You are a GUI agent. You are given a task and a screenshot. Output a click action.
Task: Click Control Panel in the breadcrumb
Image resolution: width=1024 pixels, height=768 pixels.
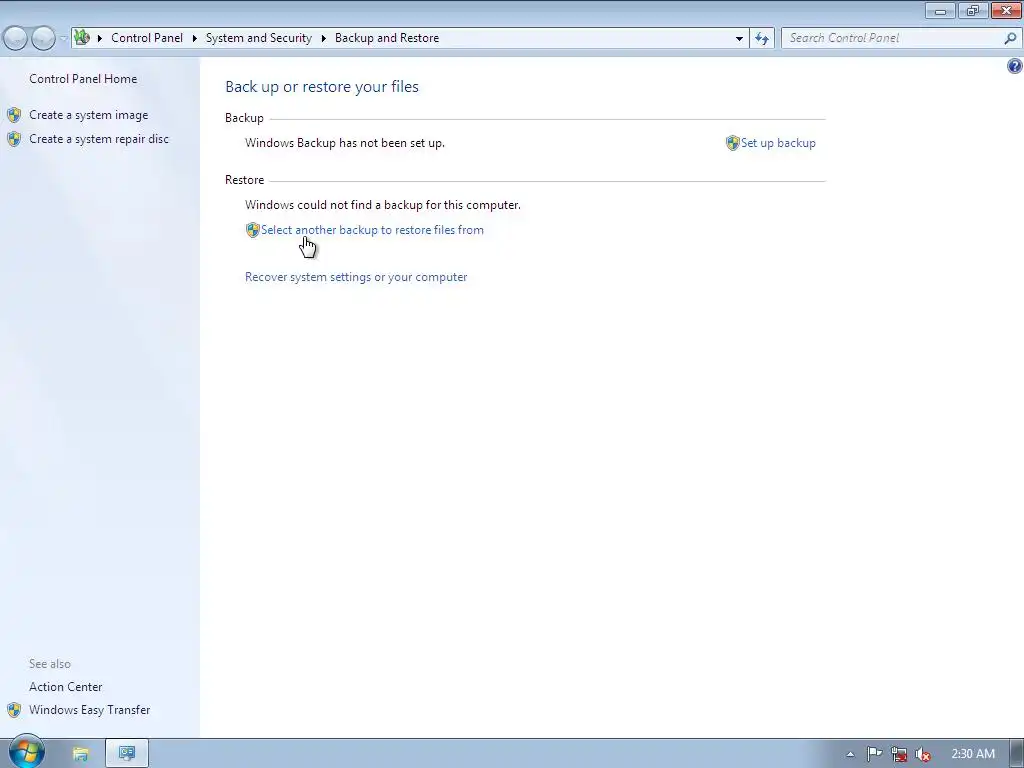tap(147, 38)
